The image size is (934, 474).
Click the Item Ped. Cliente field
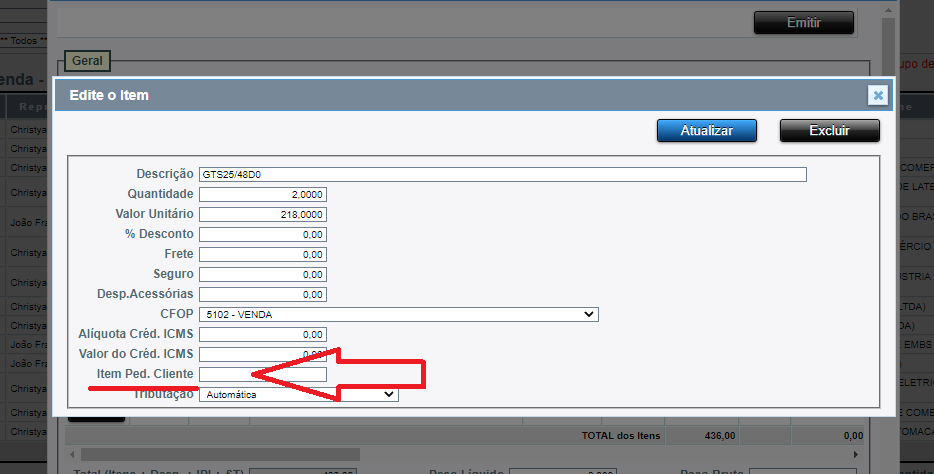(x=262, y=374)
